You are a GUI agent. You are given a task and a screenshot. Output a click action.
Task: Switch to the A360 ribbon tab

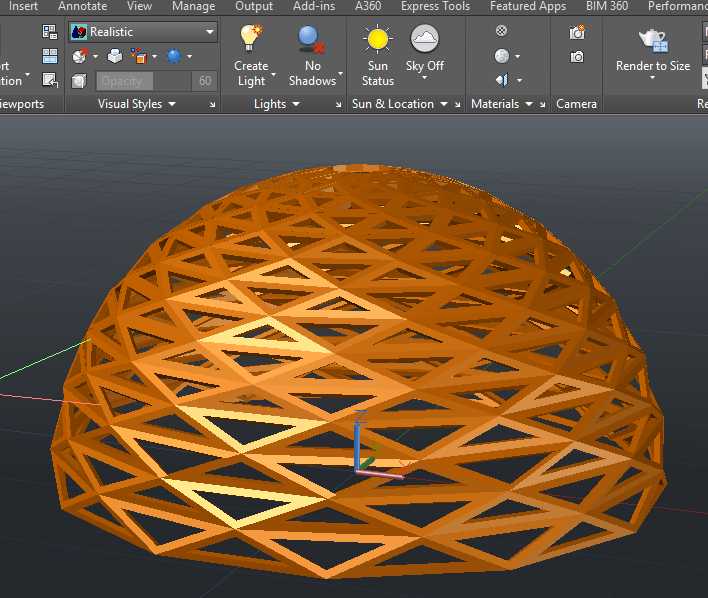click(368, 6)
